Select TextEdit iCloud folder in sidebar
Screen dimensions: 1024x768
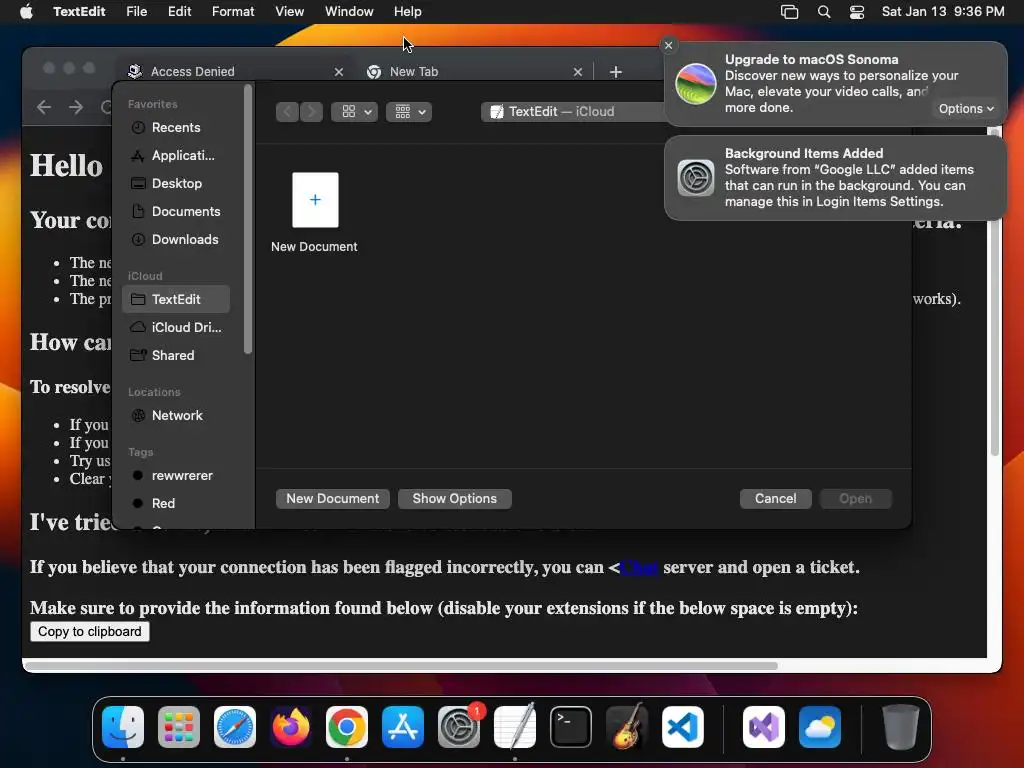[176, 299]
